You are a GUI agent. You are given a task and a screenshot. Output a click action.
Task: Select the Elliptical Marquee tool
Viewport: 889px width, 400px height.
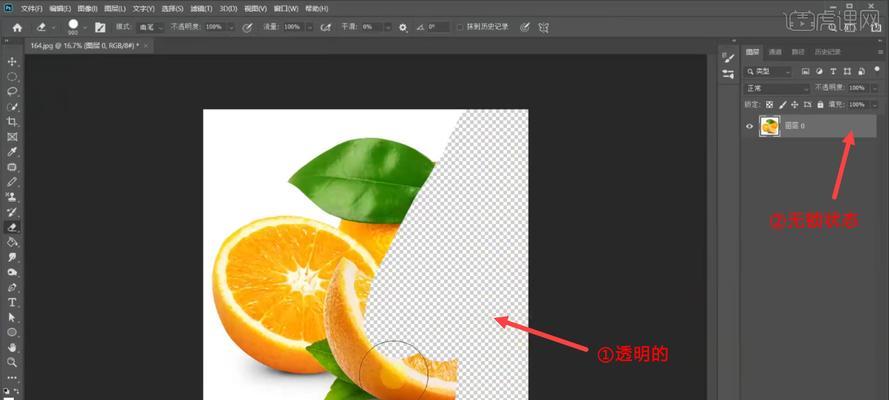point(12,76)
